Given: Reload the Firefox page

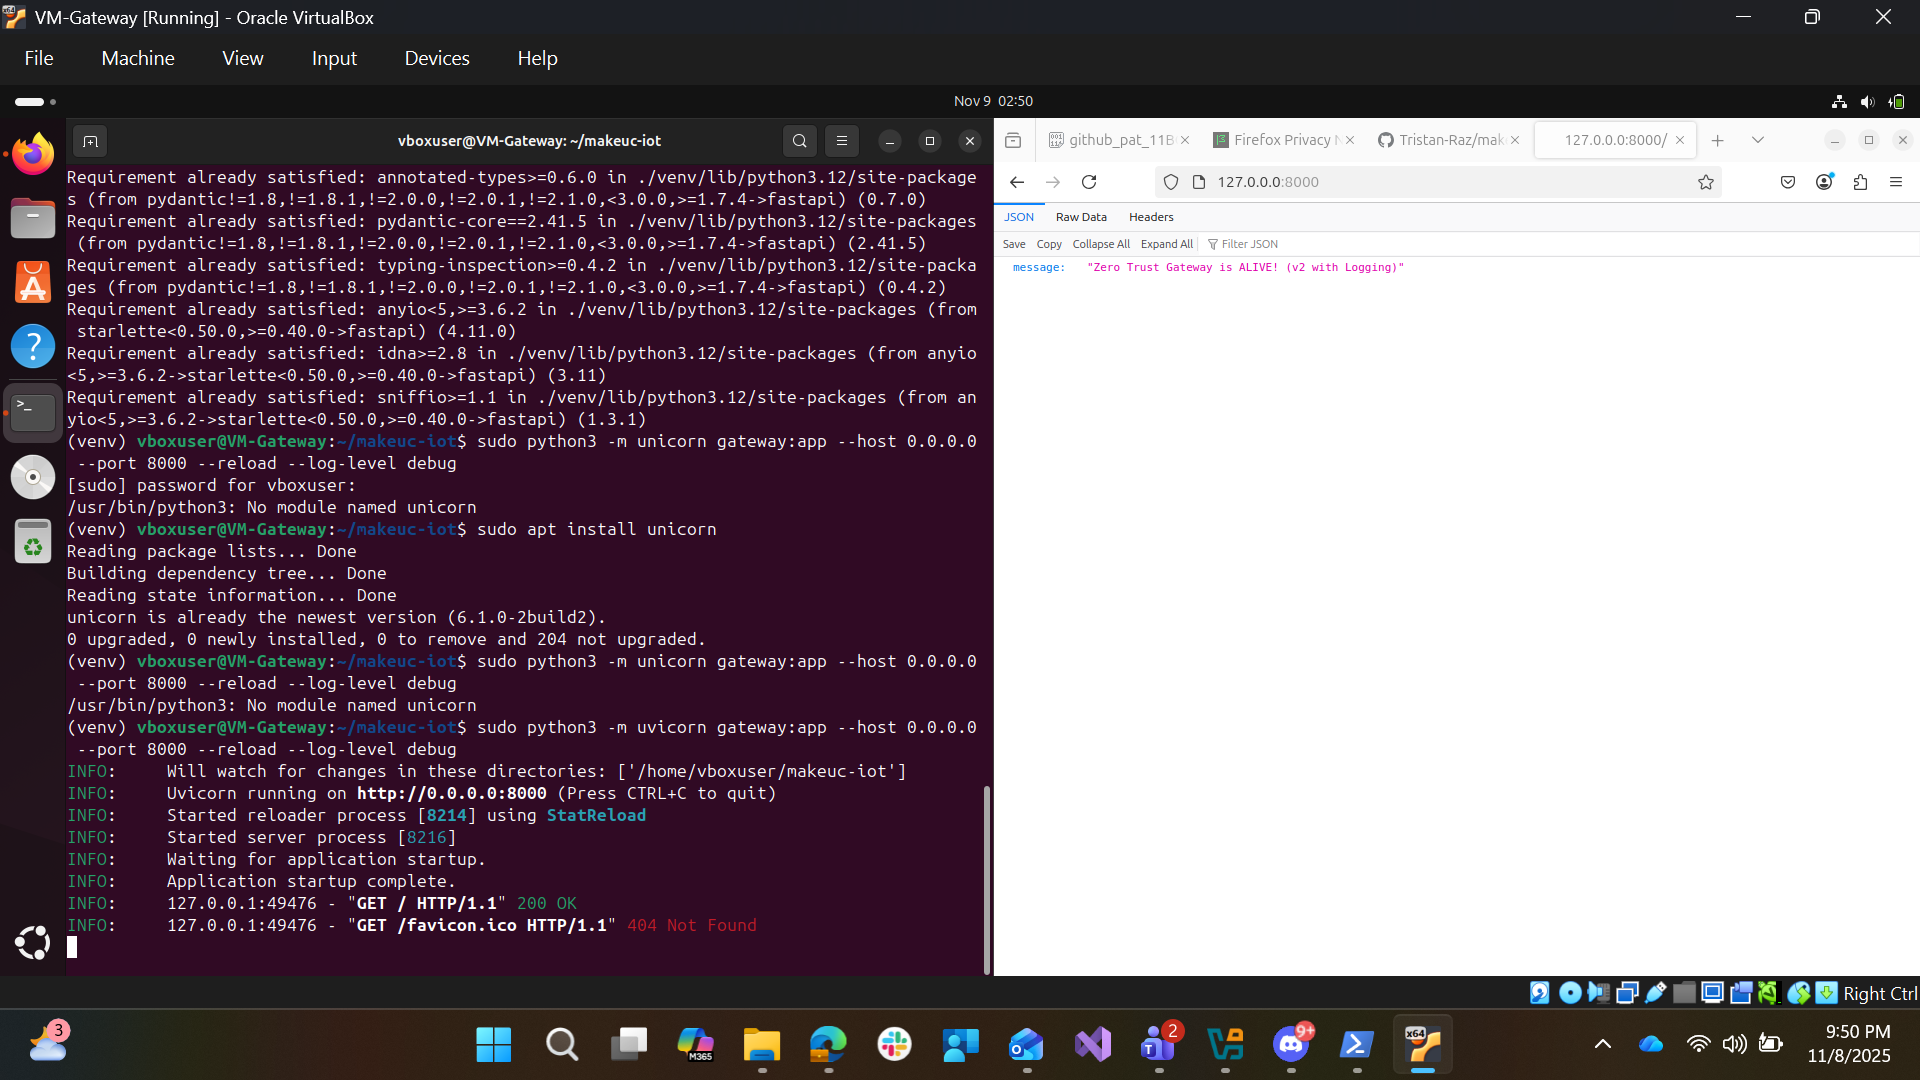Looking at the screenshot, I should 1089,182.
